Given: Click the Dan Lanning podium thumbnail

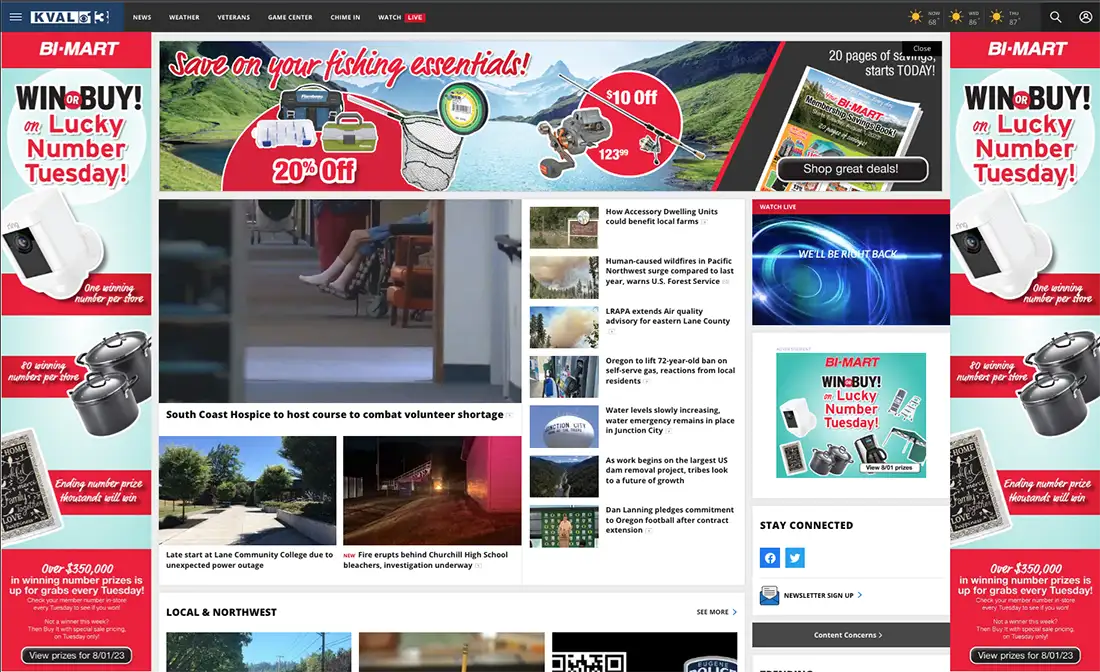Looking at the screenshot, I should pyautogui.click(x=564, y=526).
